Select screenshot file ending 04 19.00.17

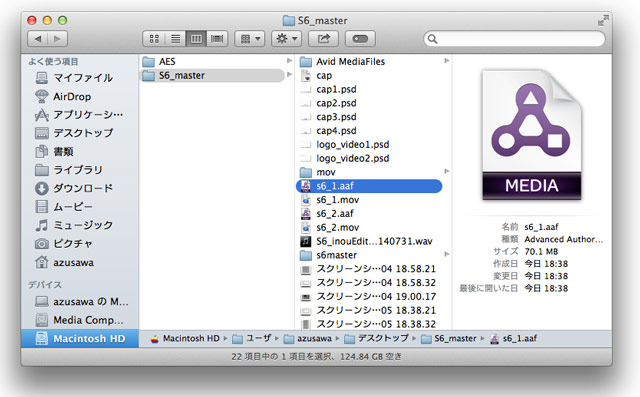(368, 297)
